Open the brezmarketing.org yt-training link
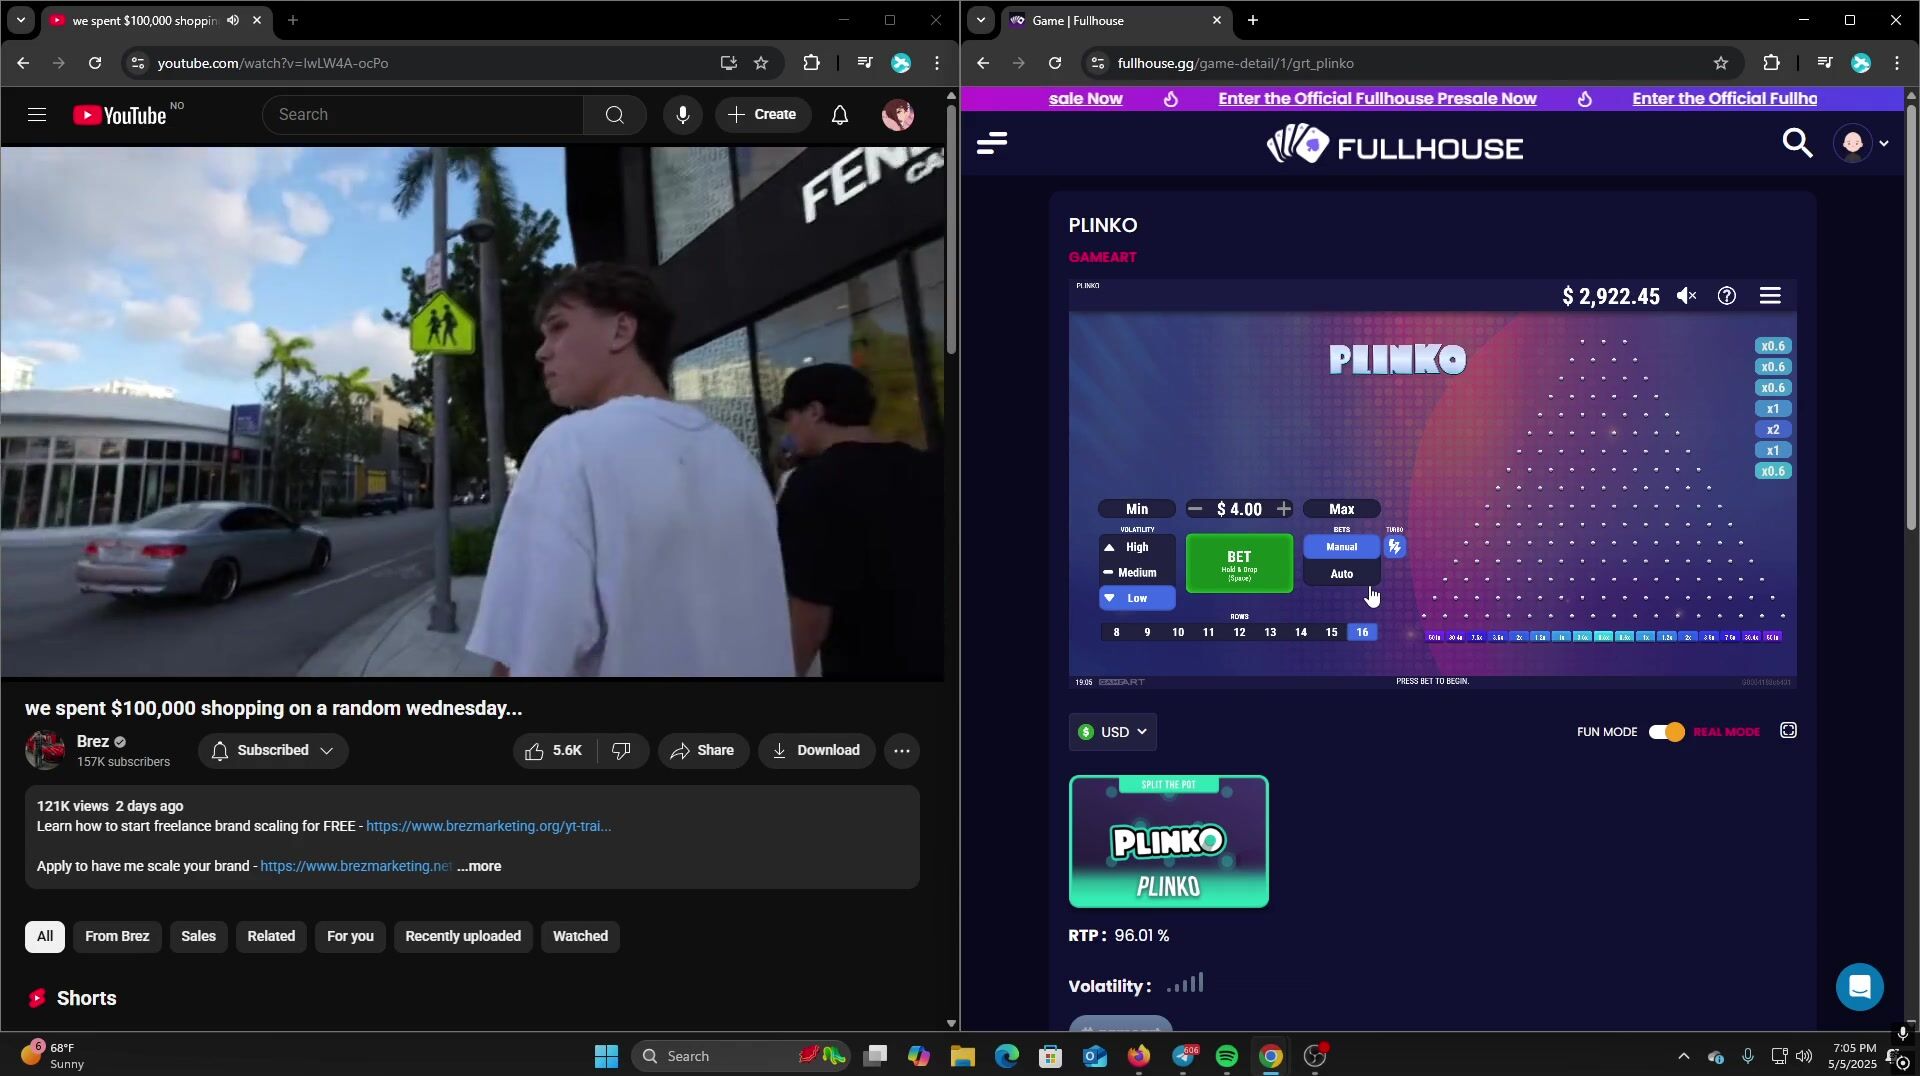The width and height of the screenshot is (1920, 1076). (488, 826)
